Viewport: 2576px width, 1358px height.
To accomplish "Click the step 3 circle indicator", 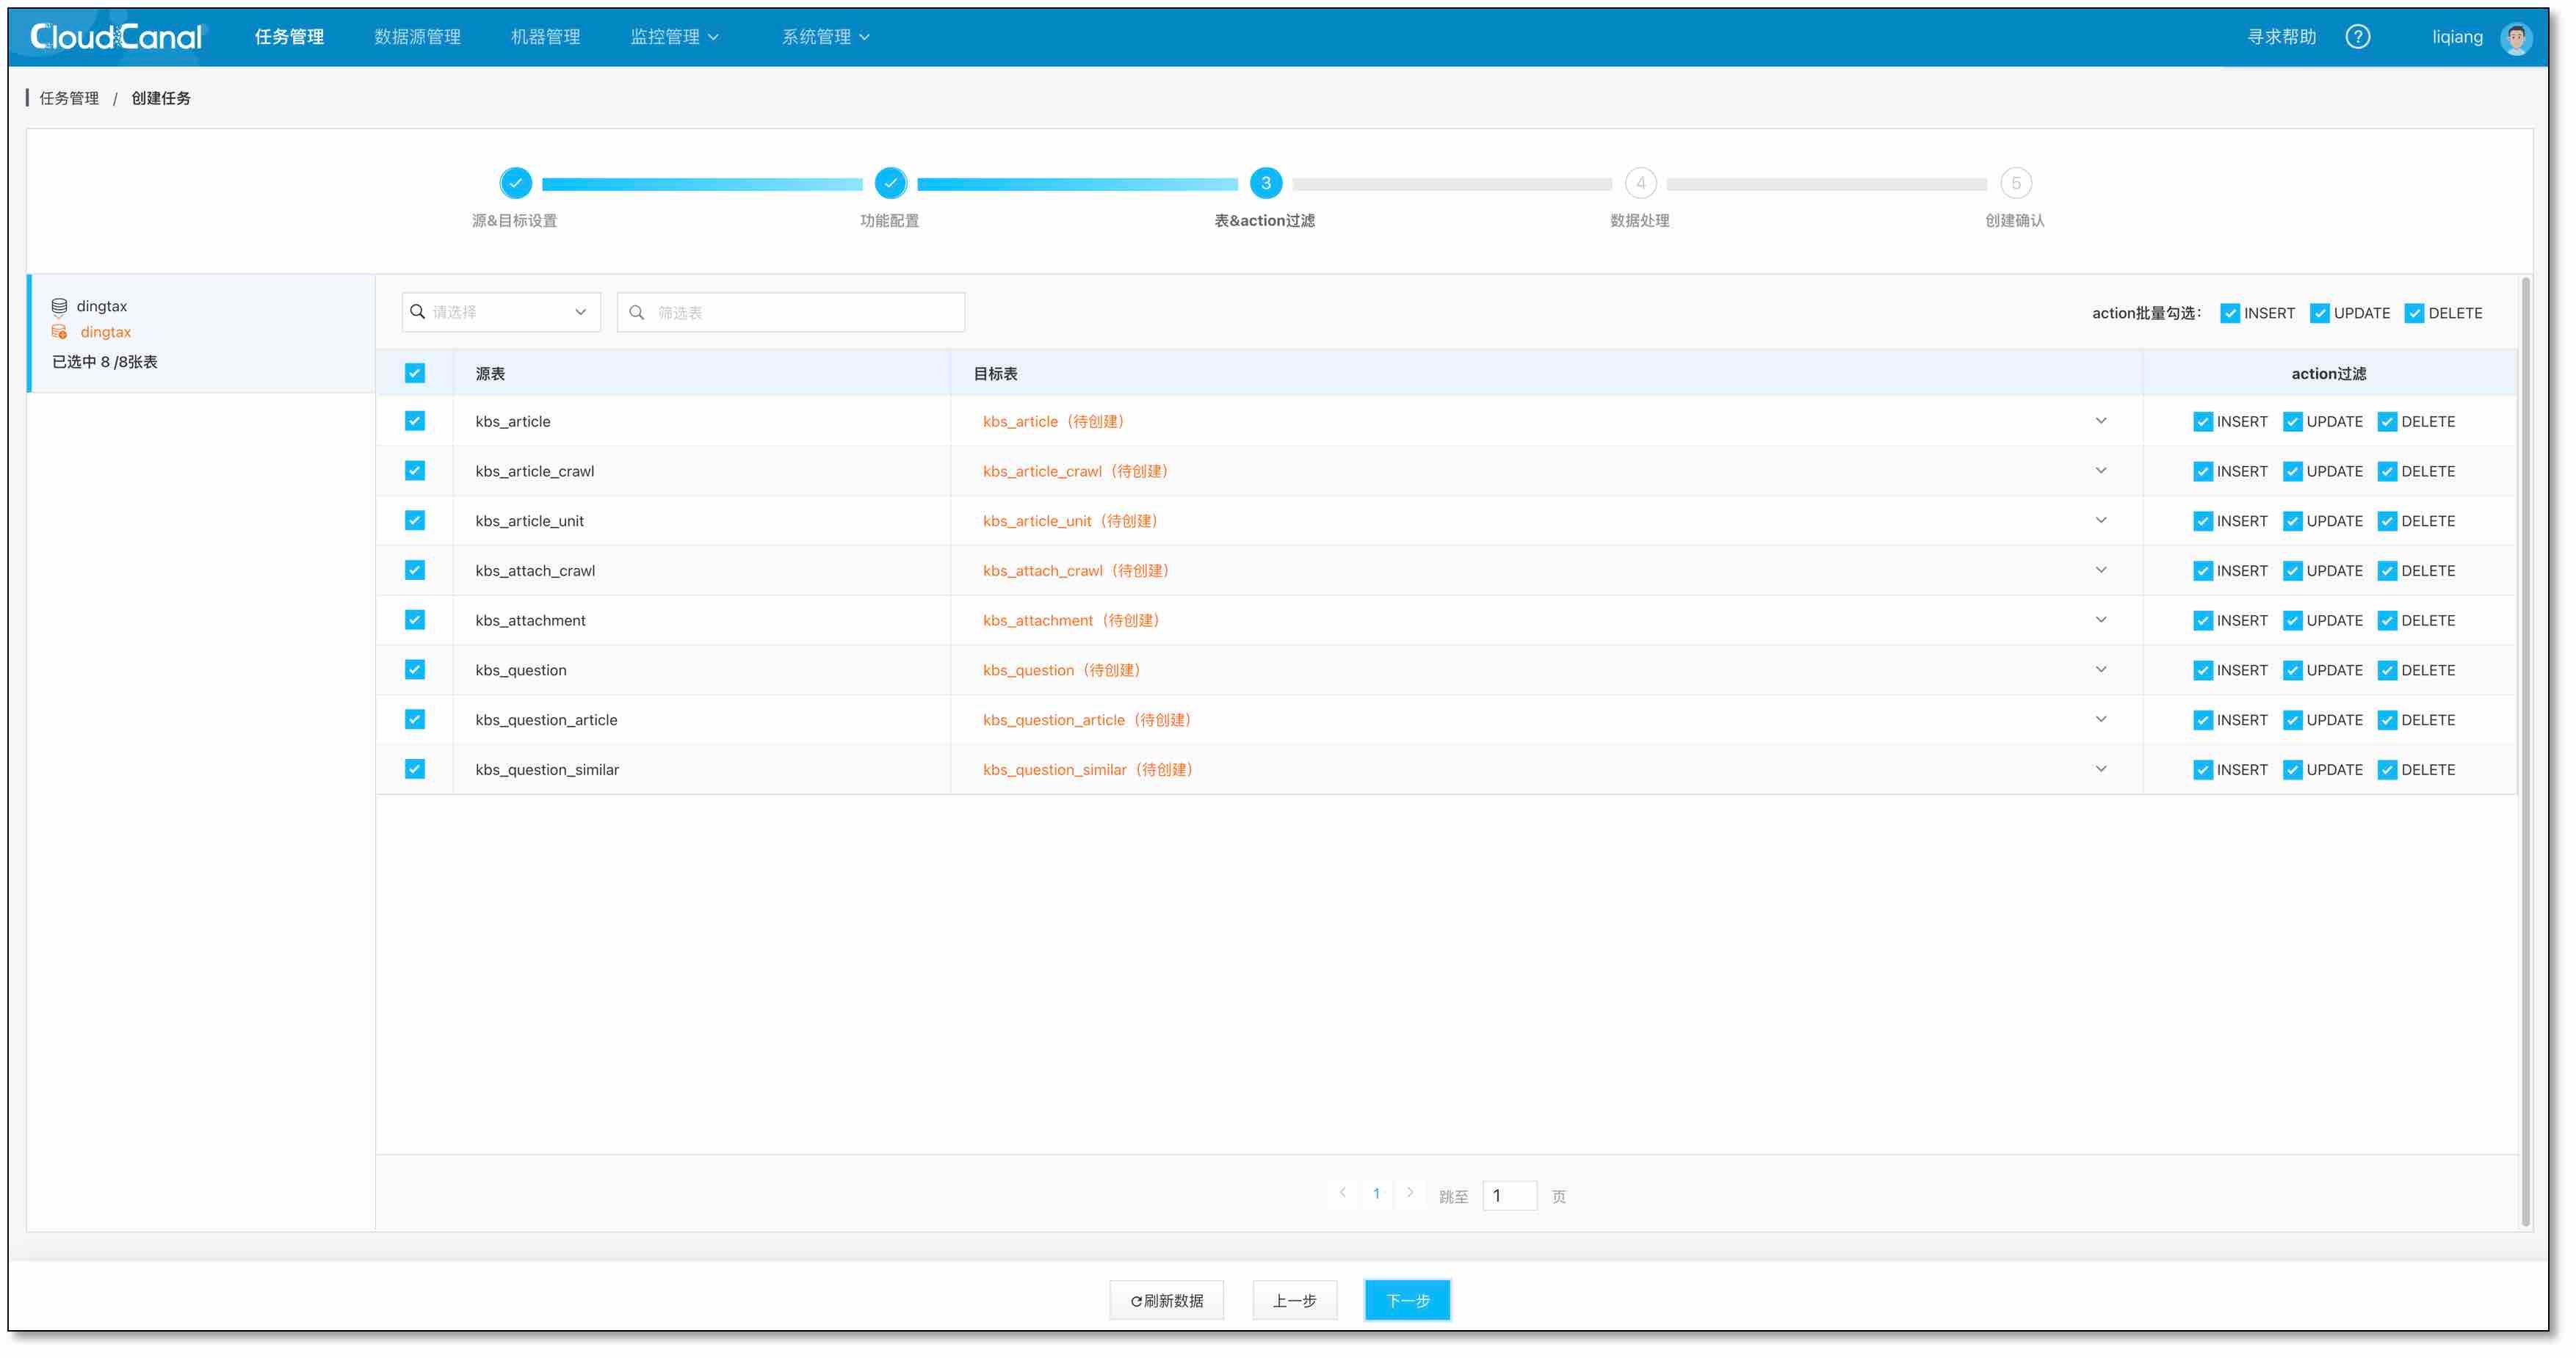I will point(1265,184).
